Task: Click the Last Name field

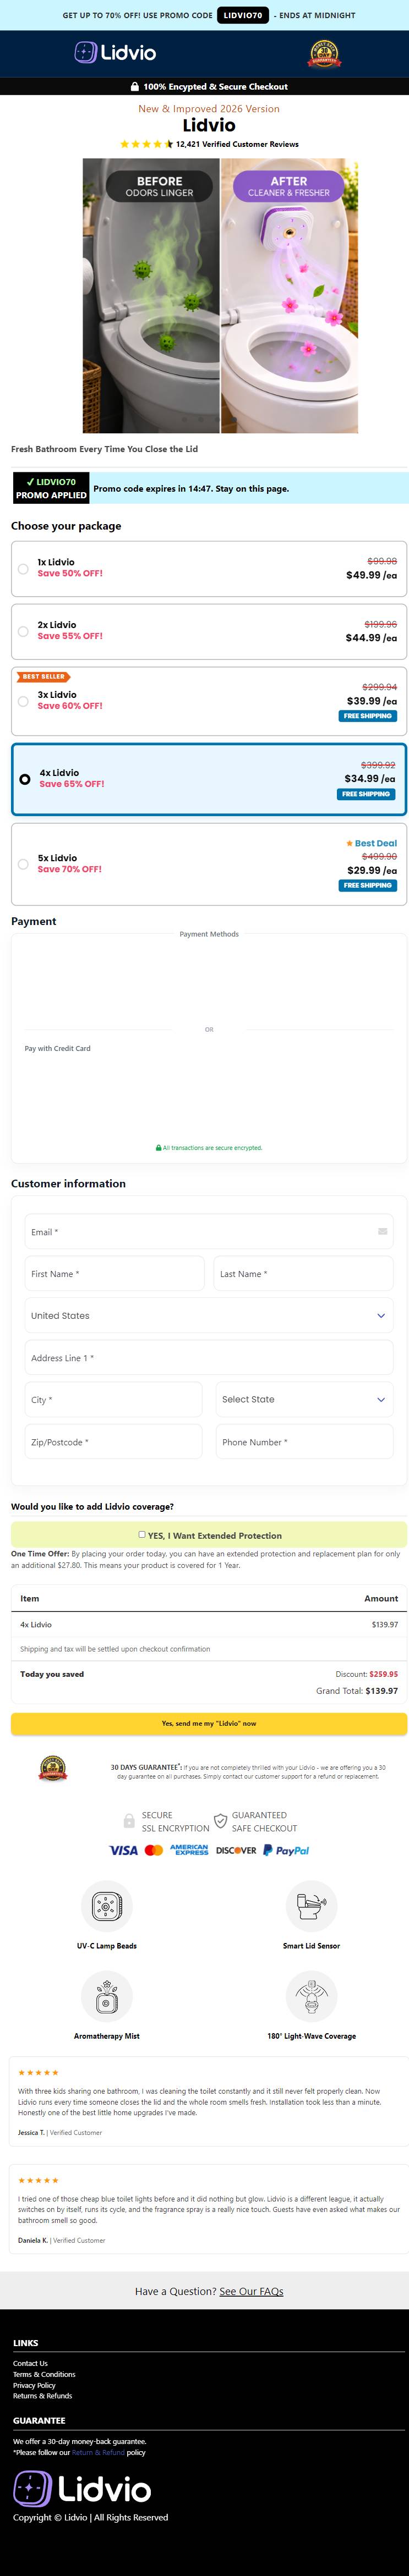Action: click(303, 1274)
